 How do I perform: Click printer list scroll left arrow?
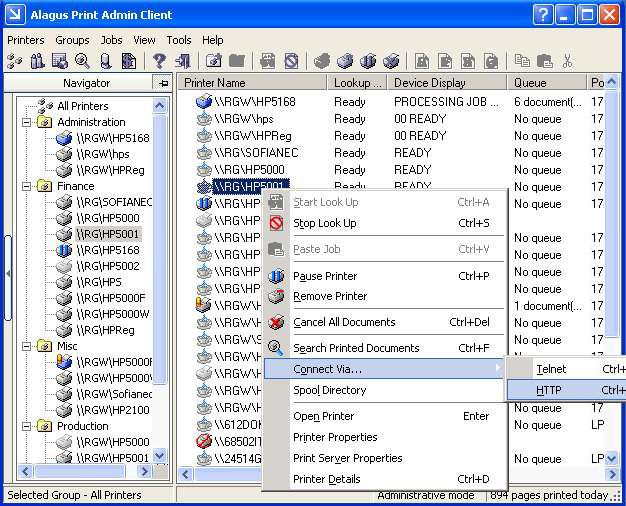[185, 474]
